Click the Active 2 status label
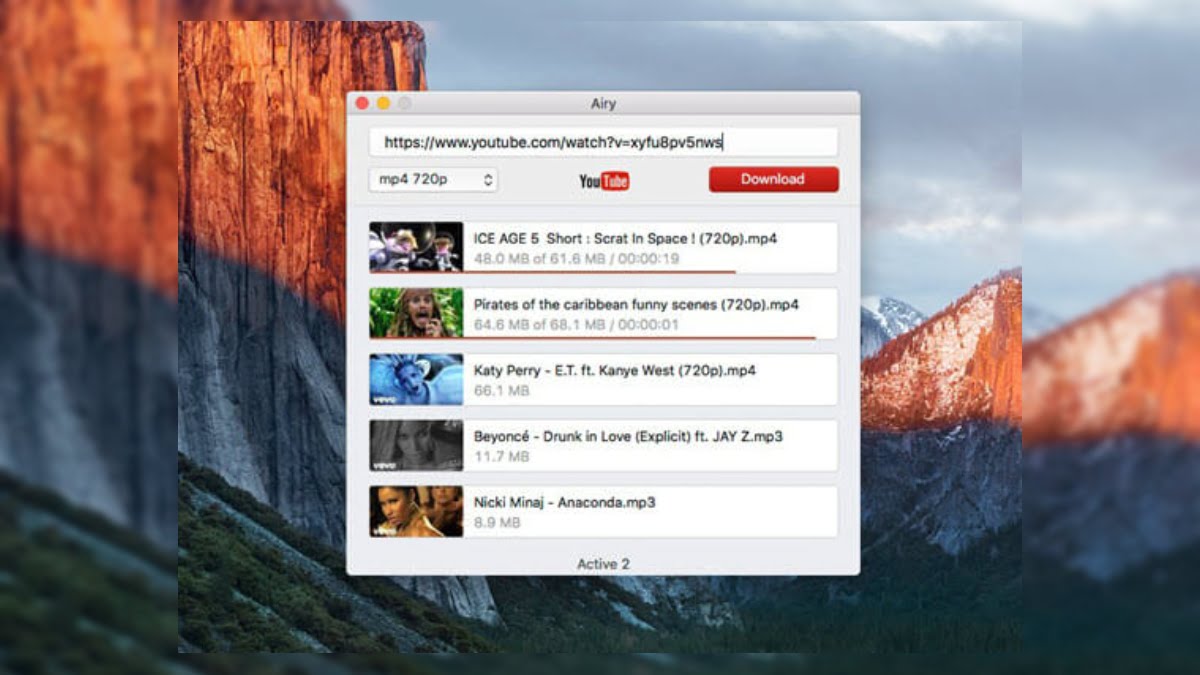The height and width of the screenshot is (675, 1200). pyautogui.click(x=602, y=563)
